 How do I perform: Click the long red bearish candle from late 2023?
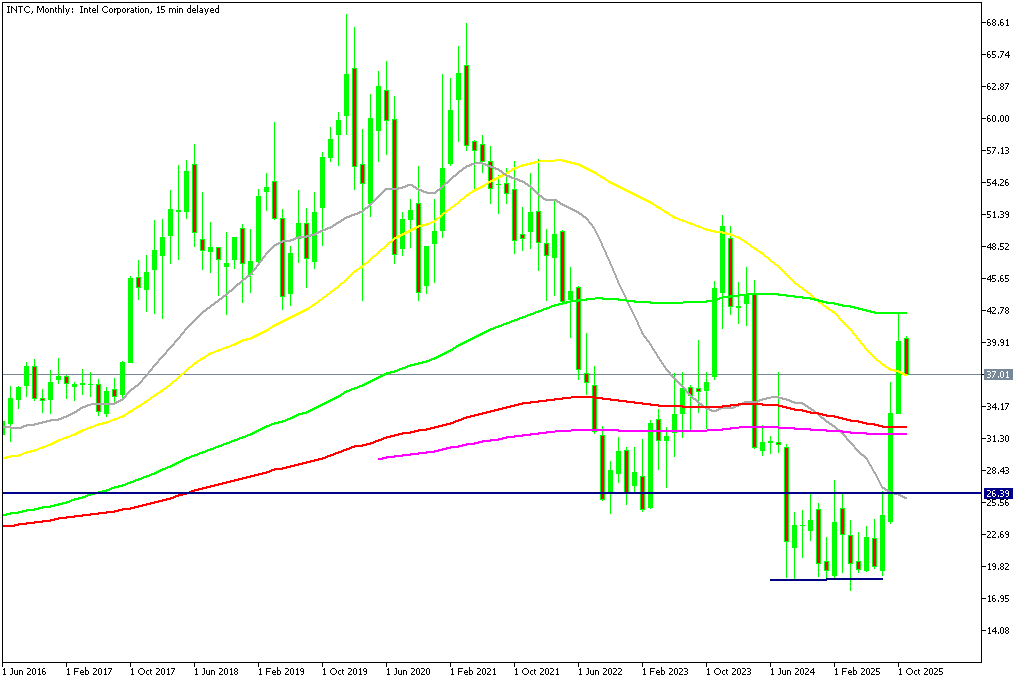755,370
